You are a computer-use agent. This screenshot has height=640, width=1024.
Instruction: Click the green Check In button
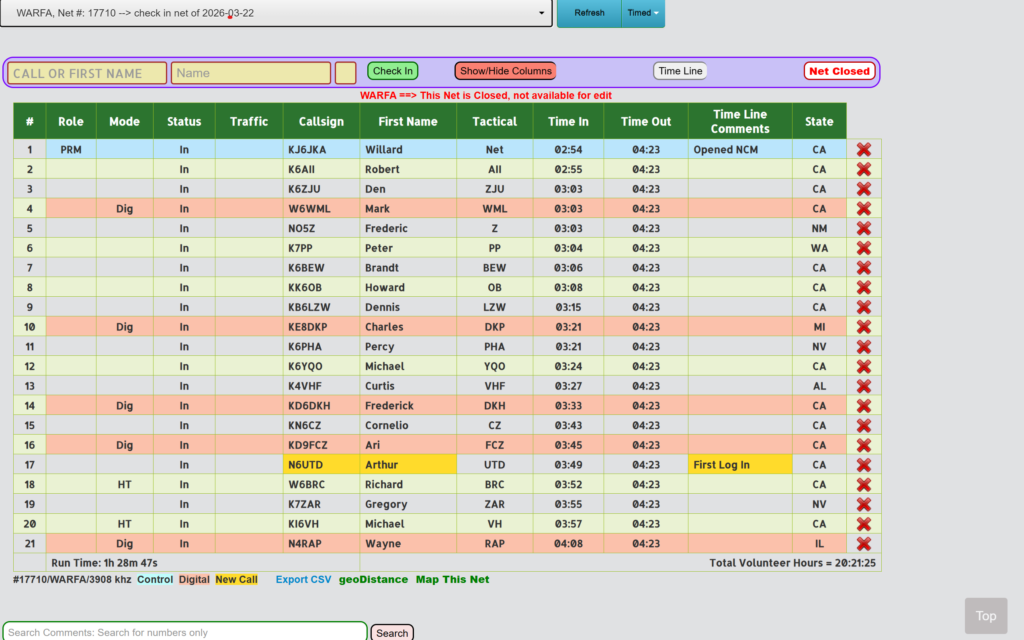(x=392, y=71)
